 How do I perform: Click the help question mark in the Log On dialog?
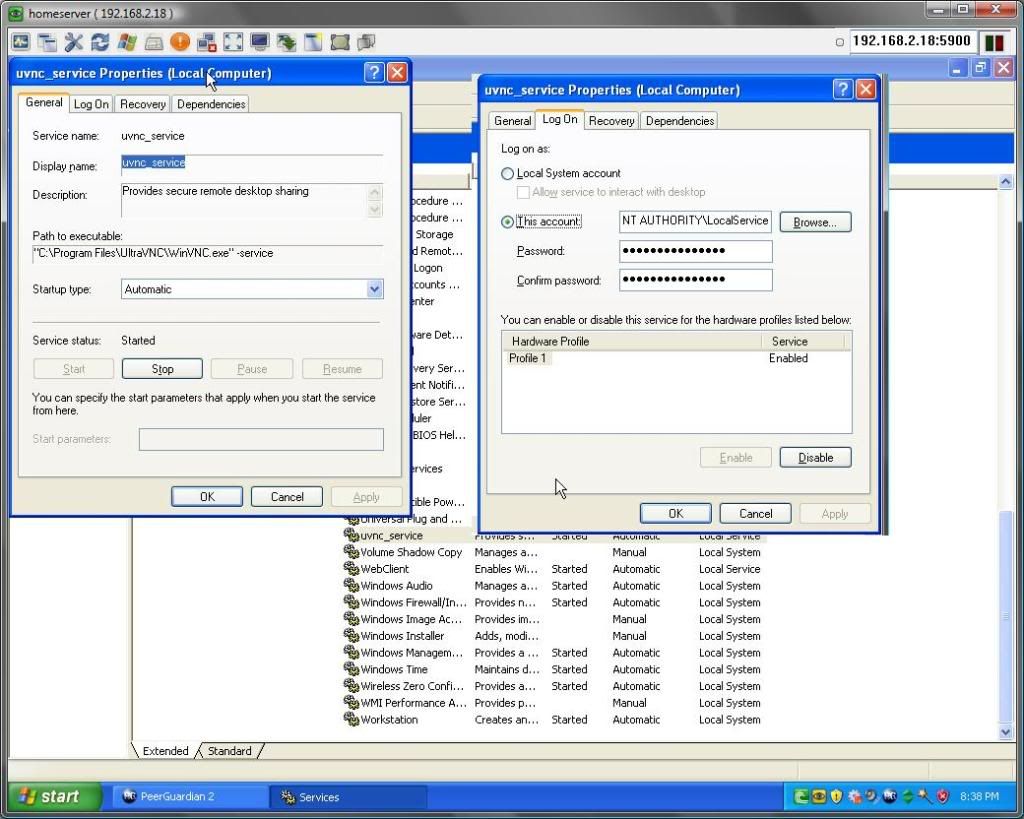pyautogui.click(x=842, y=89)
